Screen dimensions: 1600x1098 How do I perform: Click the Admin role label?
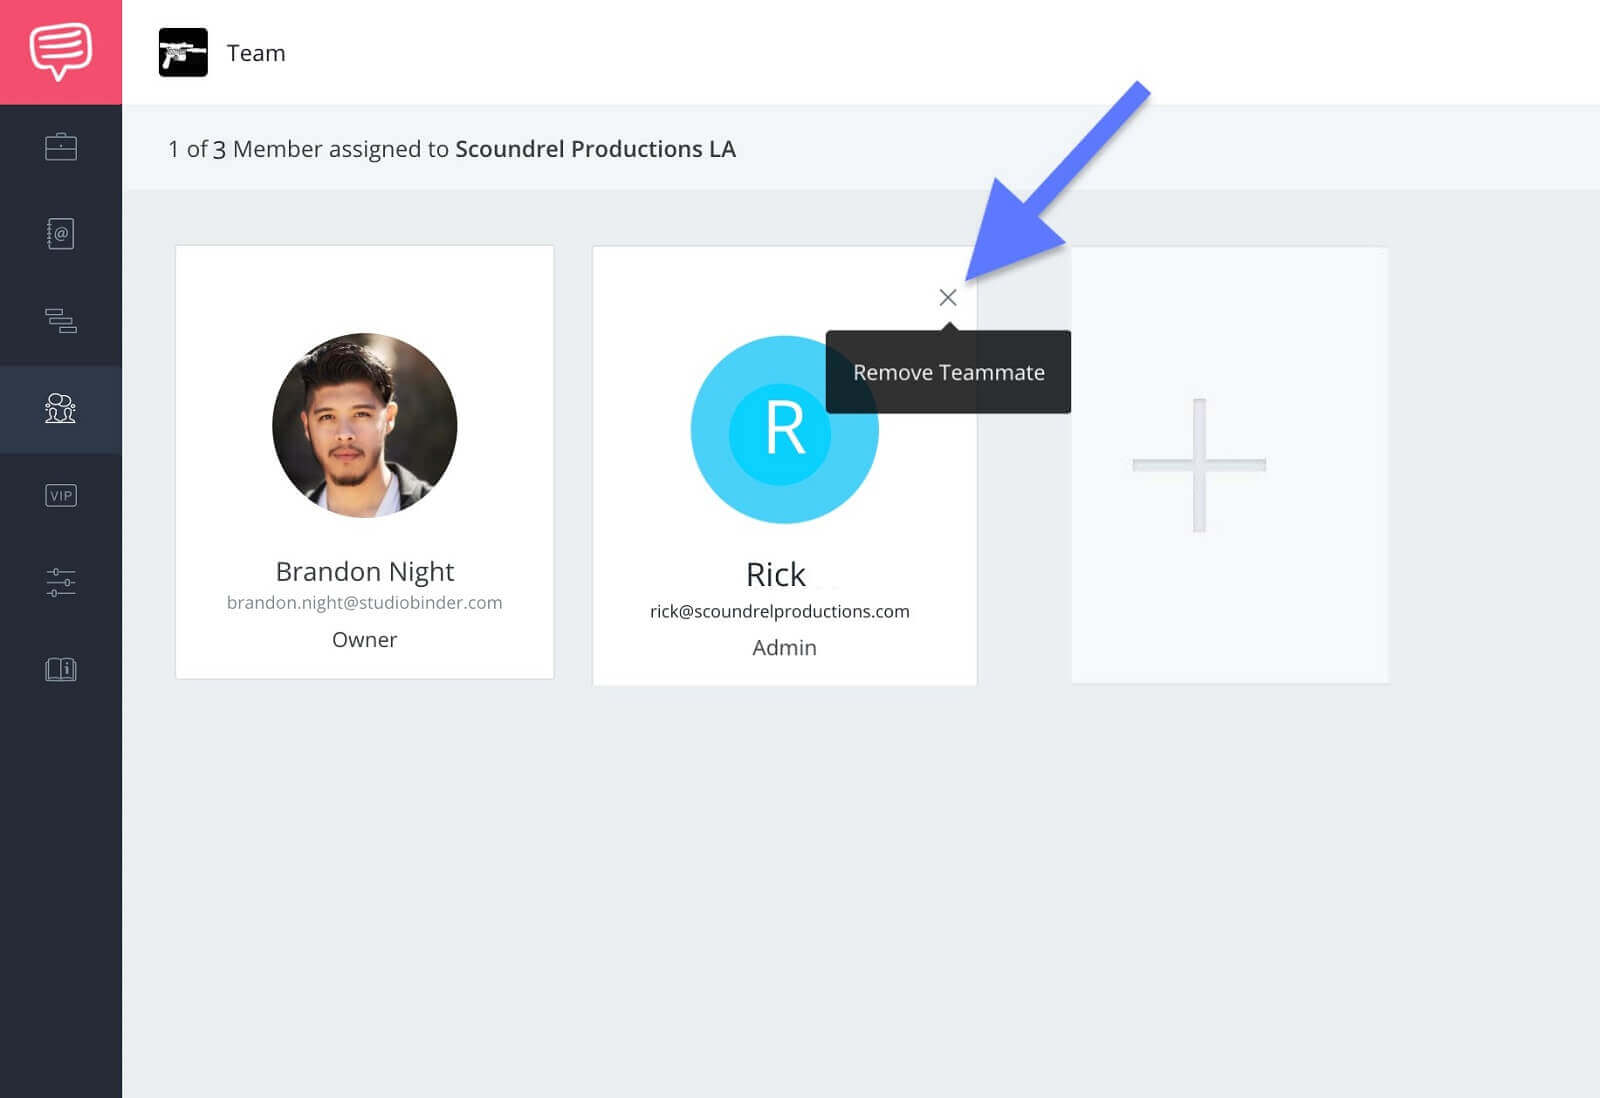coord(784,648)
